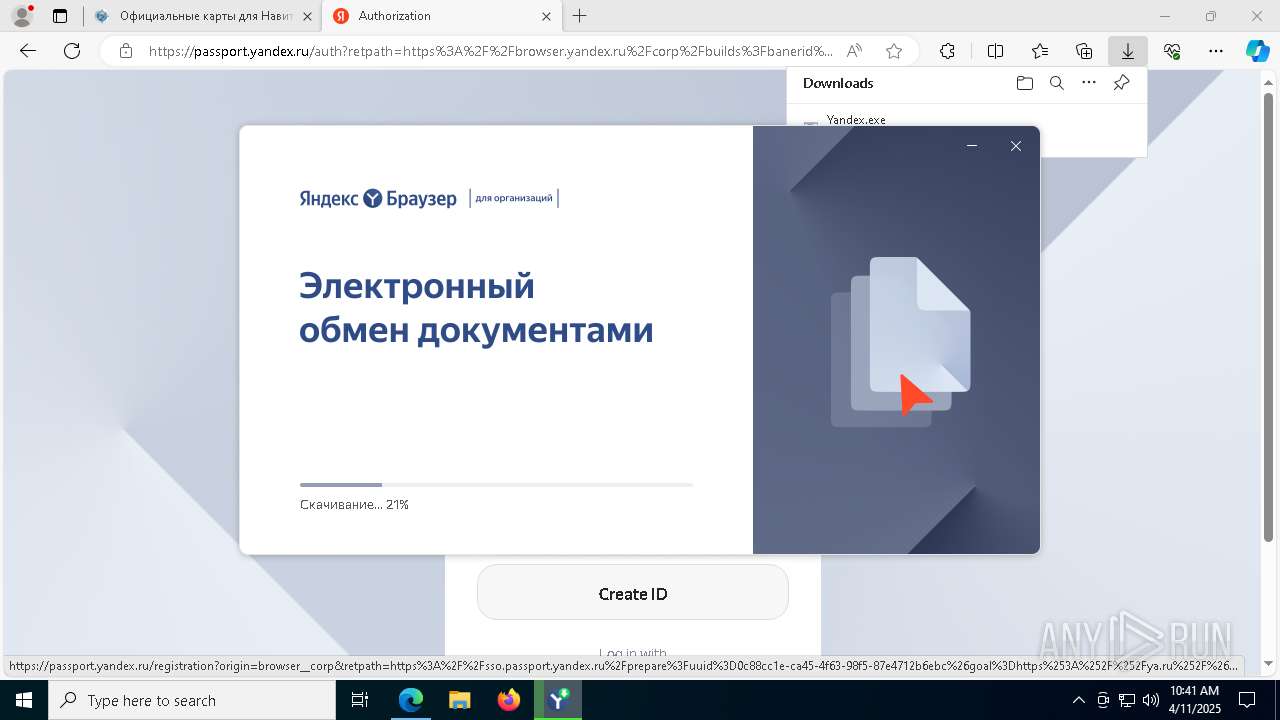The width and height of the screenshot is (1280, 720).
Task: Click the Log in with text
Action: click(x=633, y=653)
